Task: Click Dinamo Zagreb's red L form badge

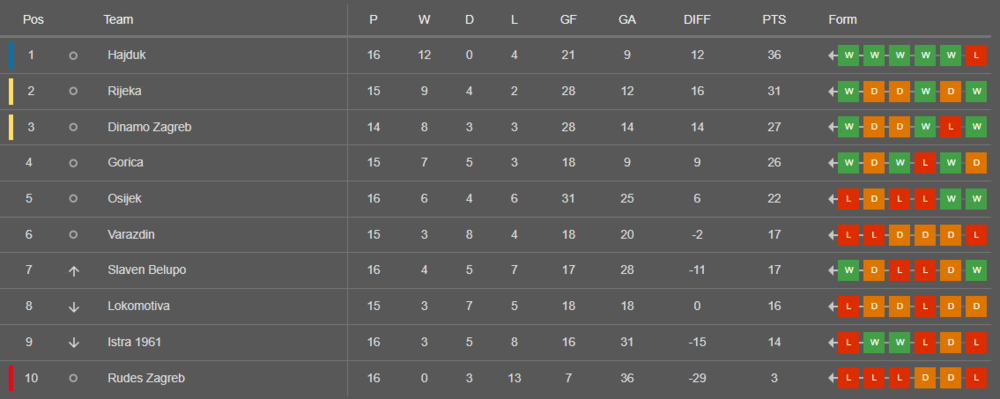Action: (950, 127)
